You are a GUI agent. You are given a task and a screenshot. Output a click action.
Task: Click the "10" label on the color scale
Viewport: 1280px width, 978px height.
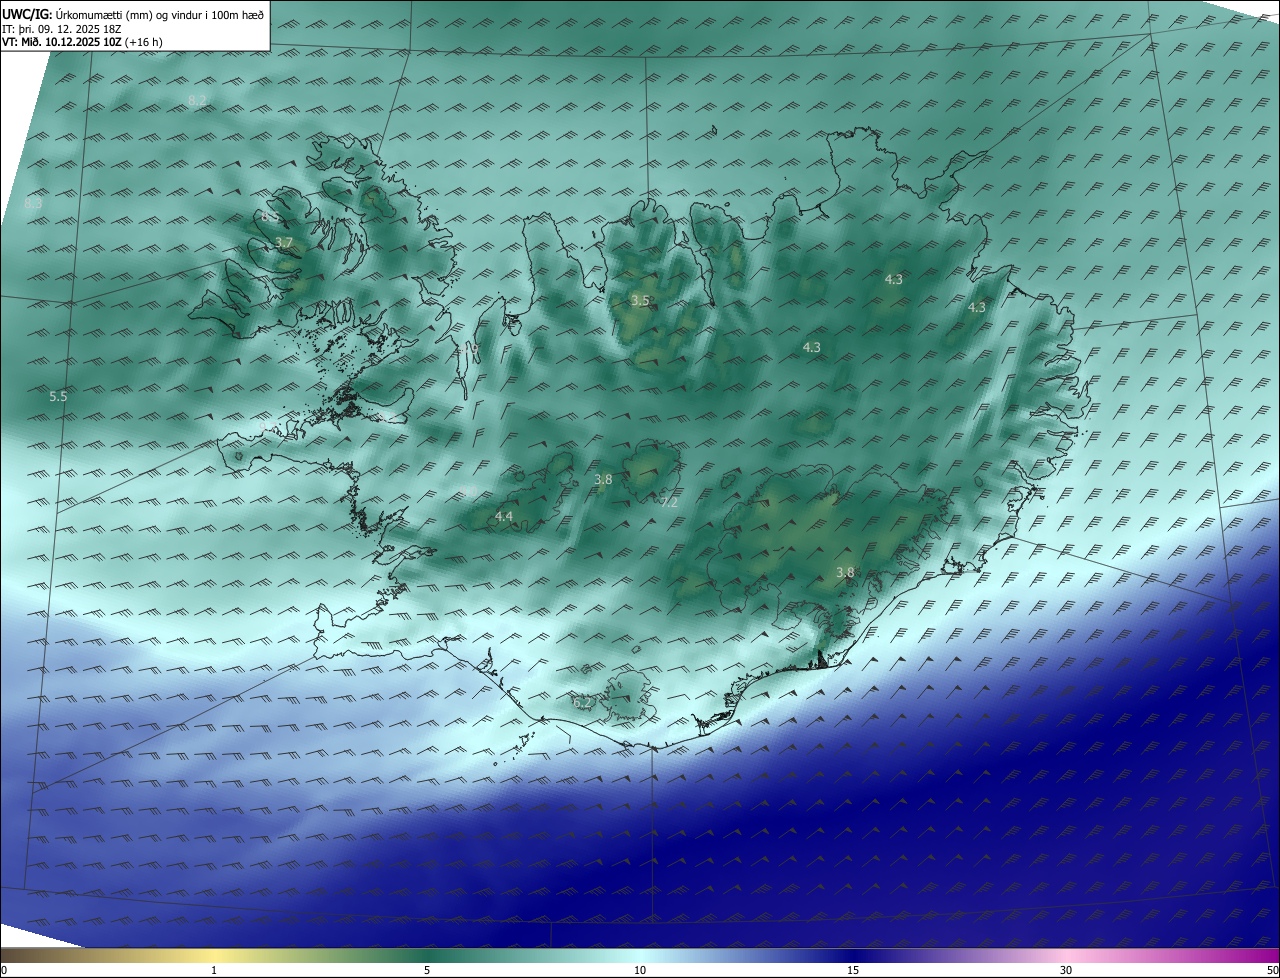tap(640, 970)
